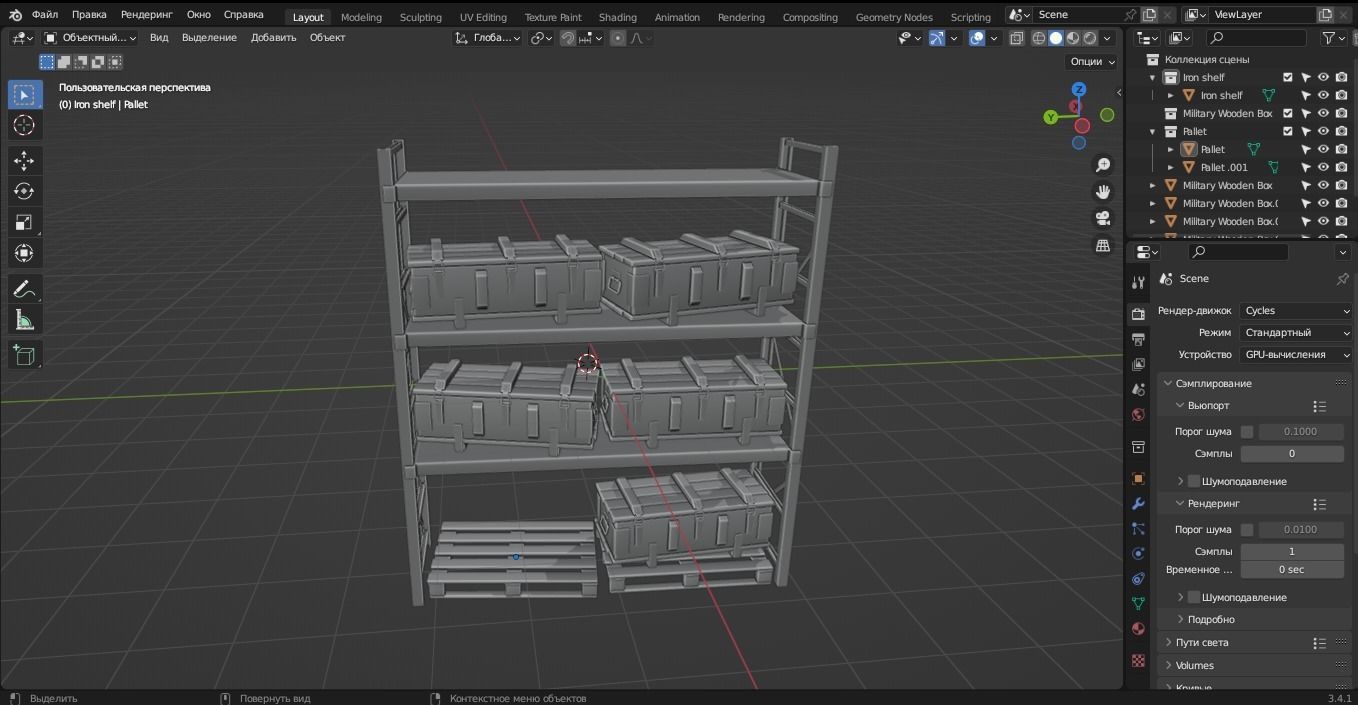The height and width of the screenshot is (705, 1358).
Task: Exclude Military Wooden Box collection via checkbox
Action: point(1288,114)
